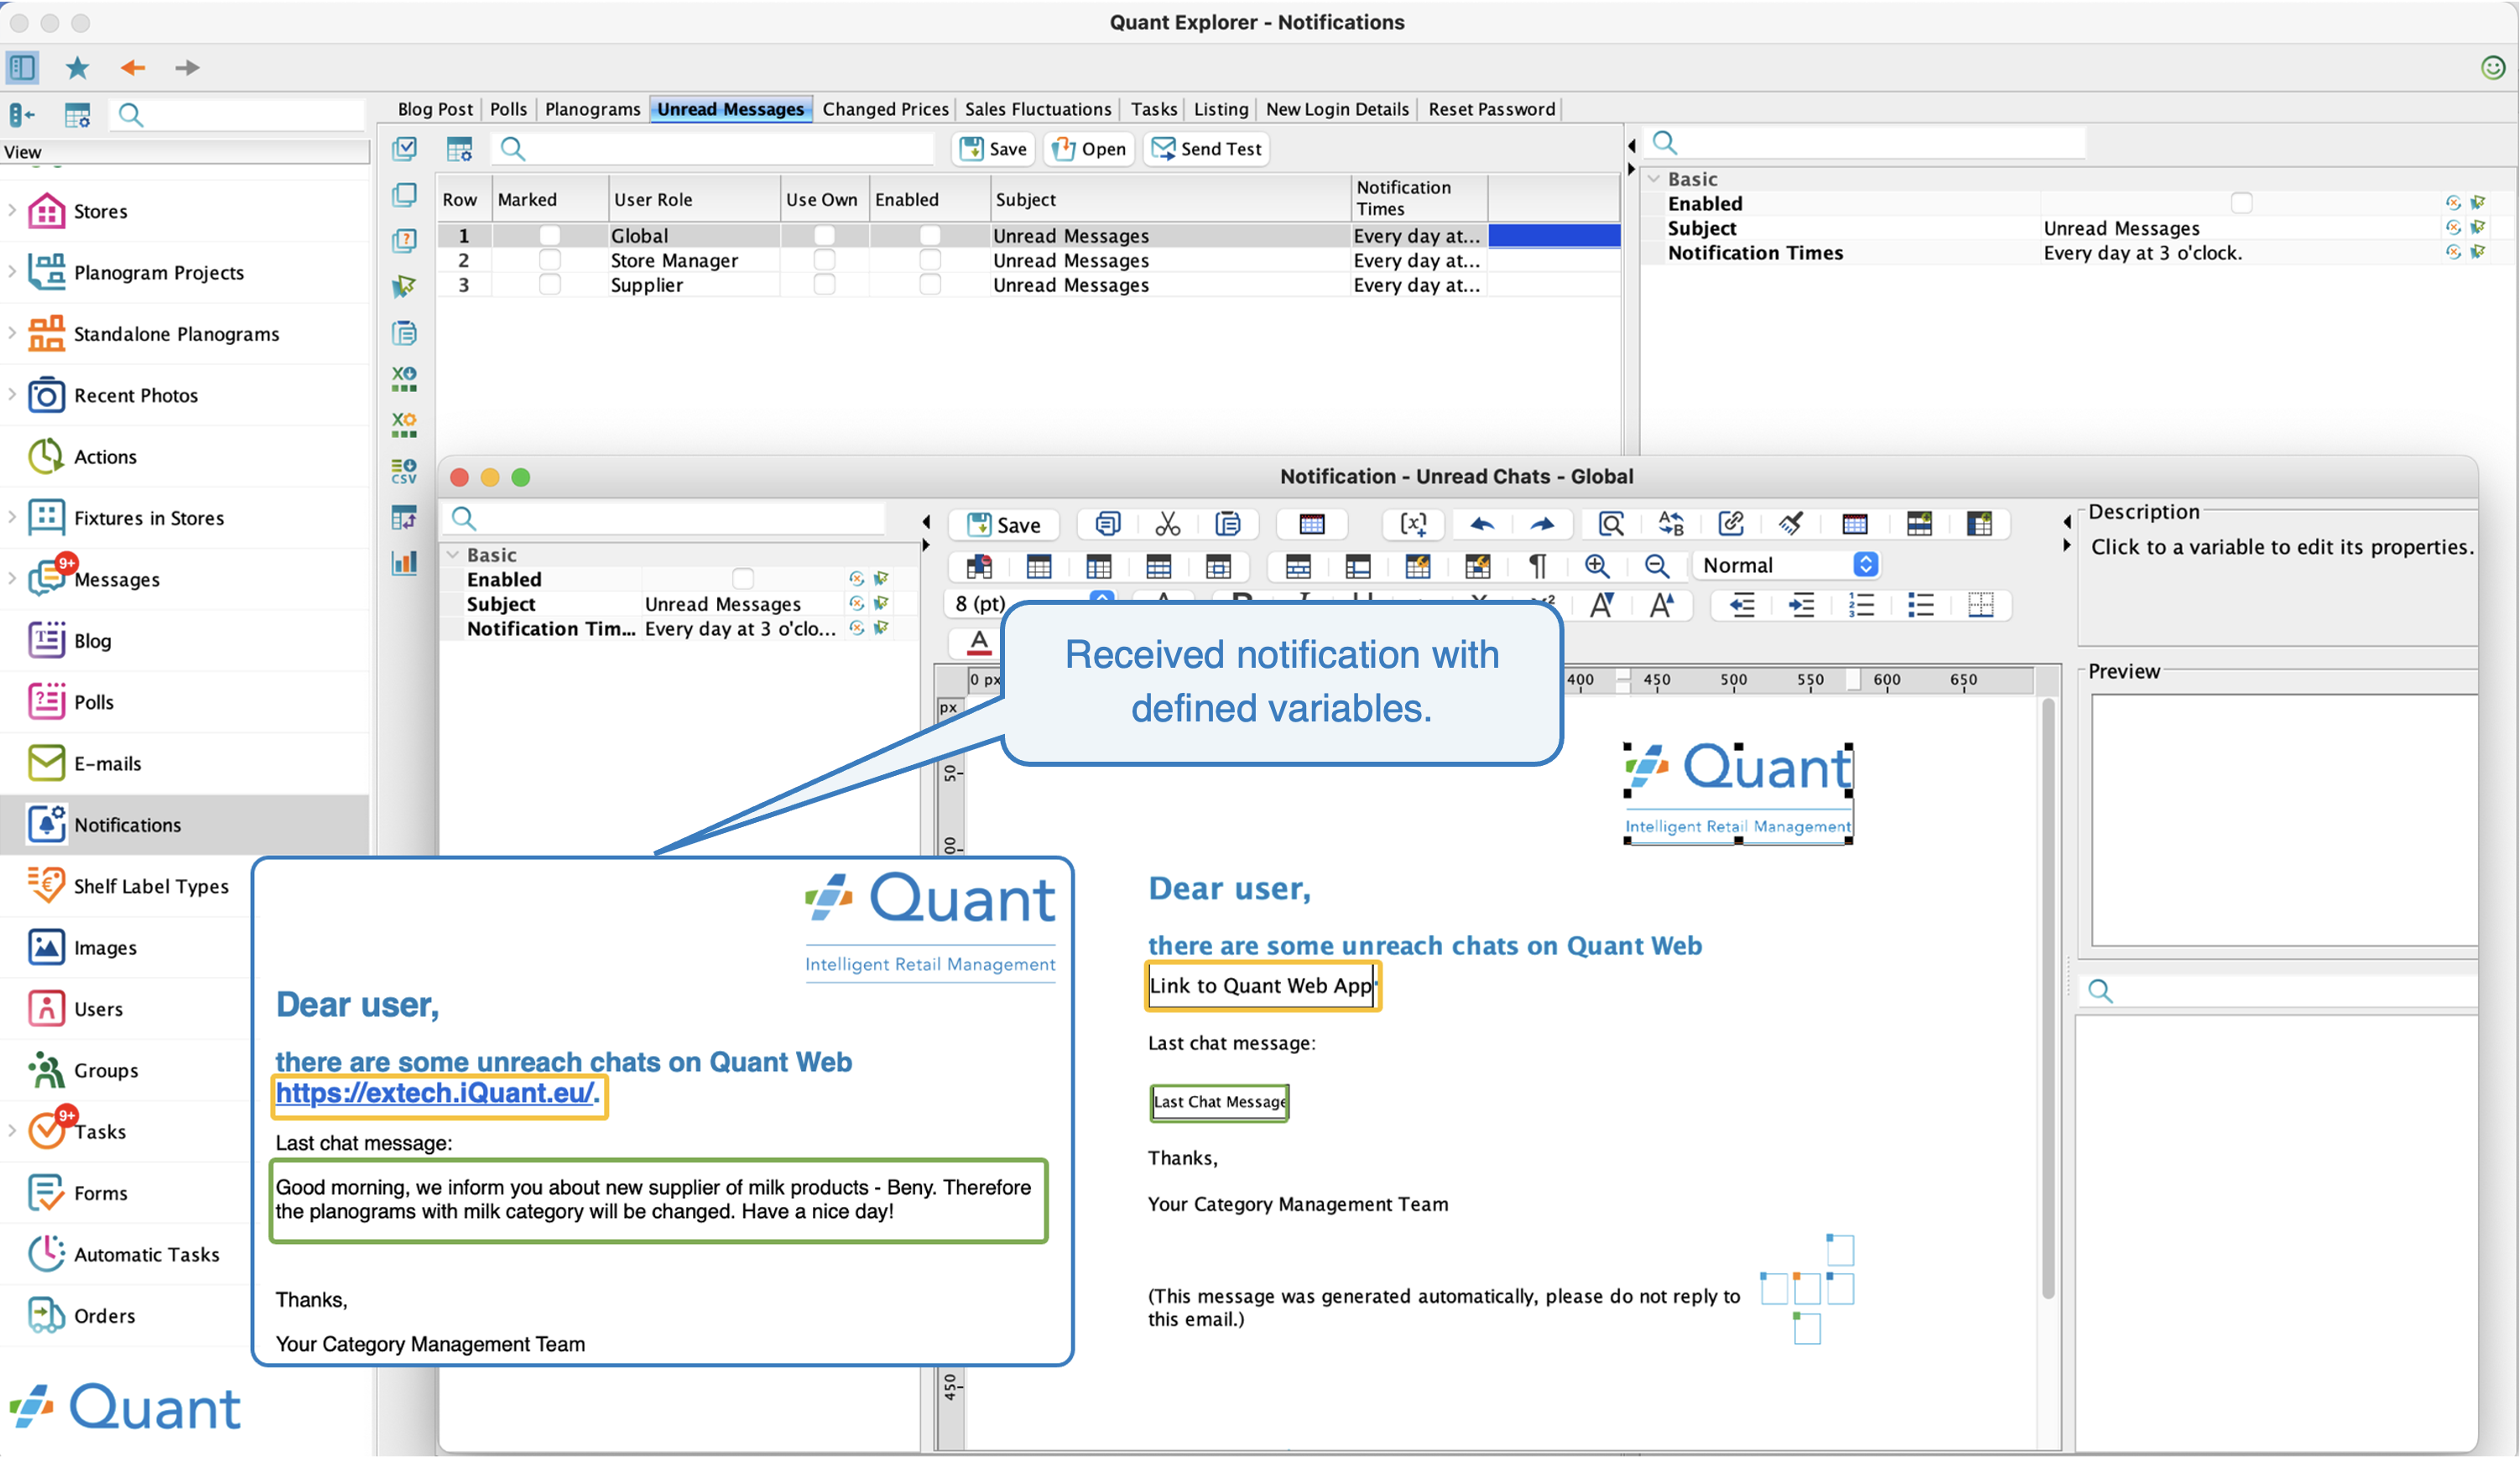Toggle Use Own checkbox for Global row
The height and width of the screenshot is (1458, 2520).
click(824, 235)
